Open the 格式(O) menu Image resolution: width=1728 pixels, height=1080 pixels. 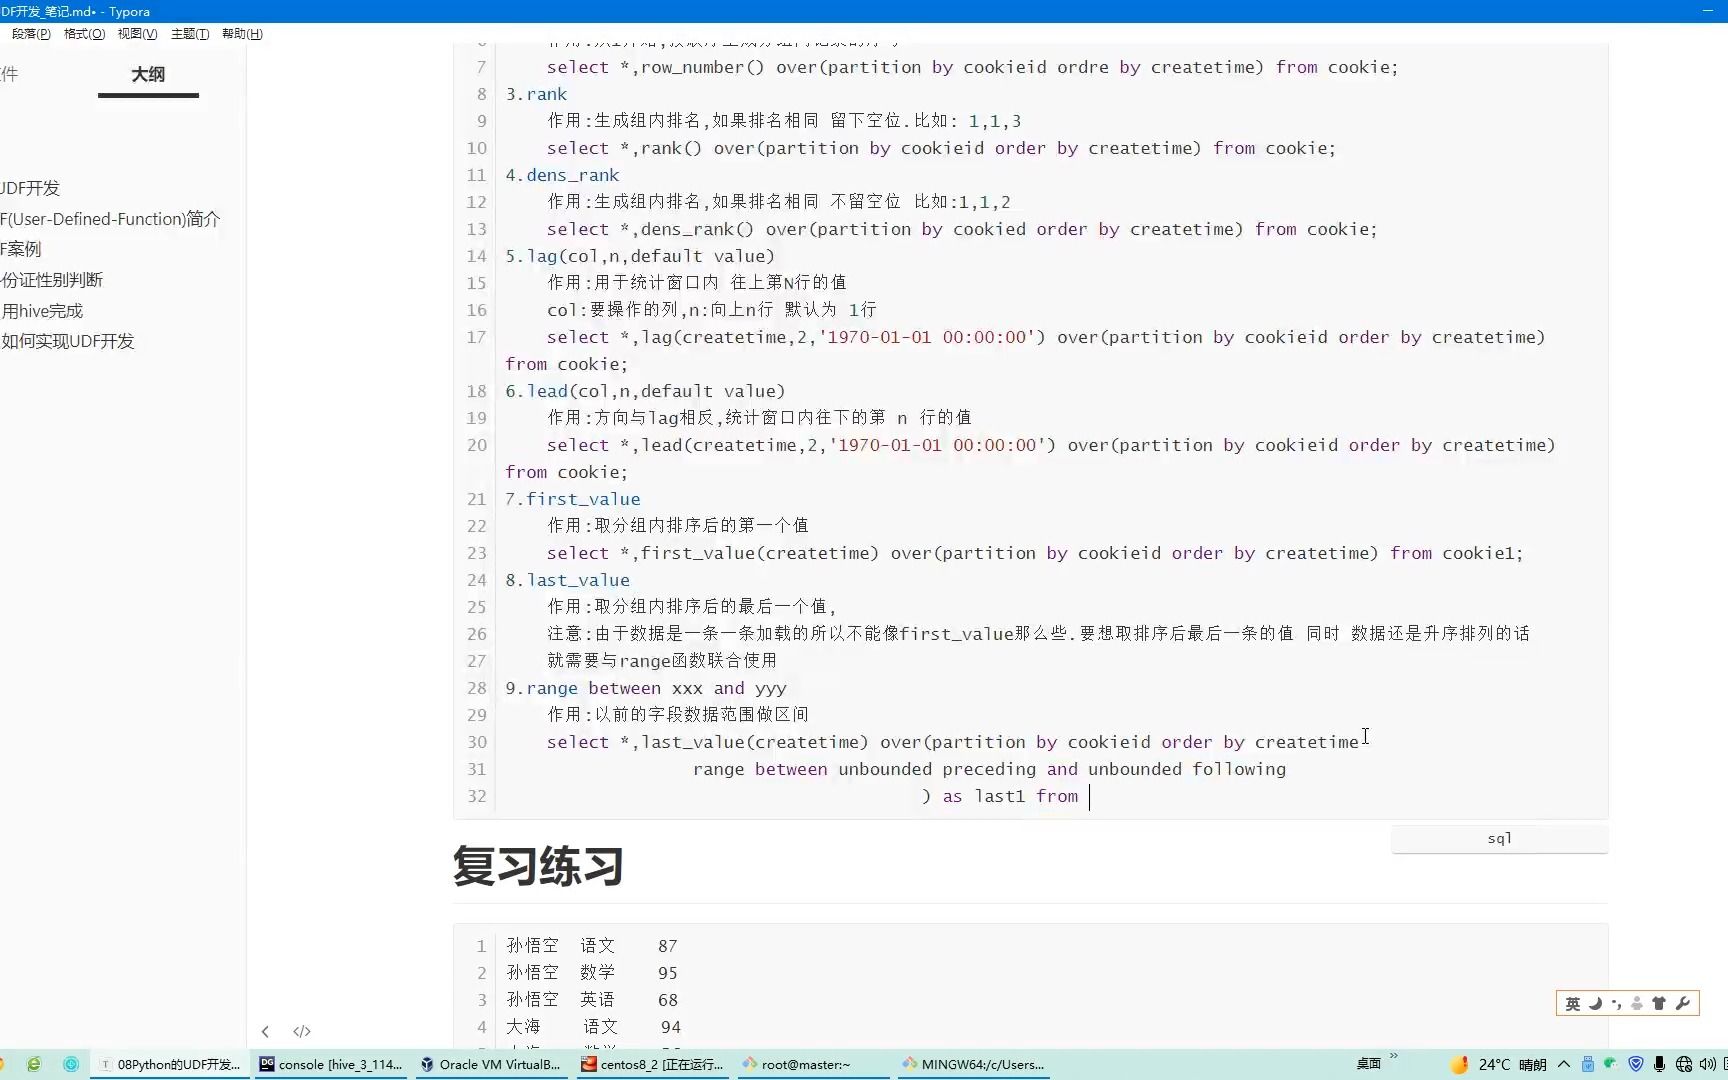[84, 34]
